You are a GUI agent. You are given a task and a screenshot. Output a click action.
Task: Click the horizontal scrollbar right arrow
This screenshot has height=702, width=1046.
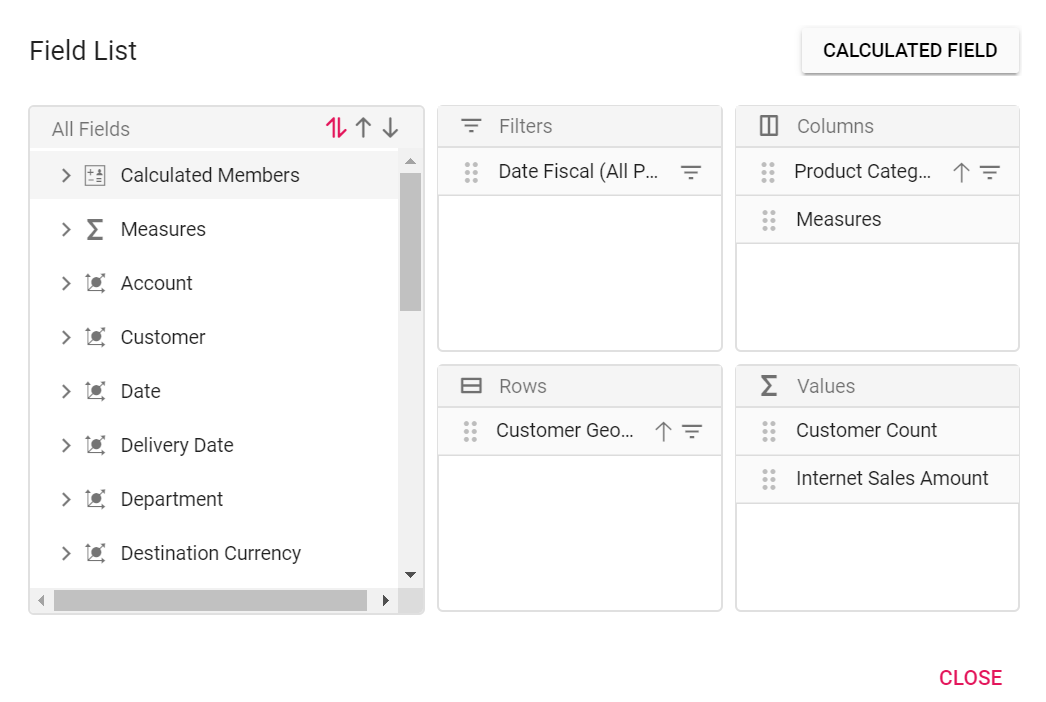pos(386,601)
